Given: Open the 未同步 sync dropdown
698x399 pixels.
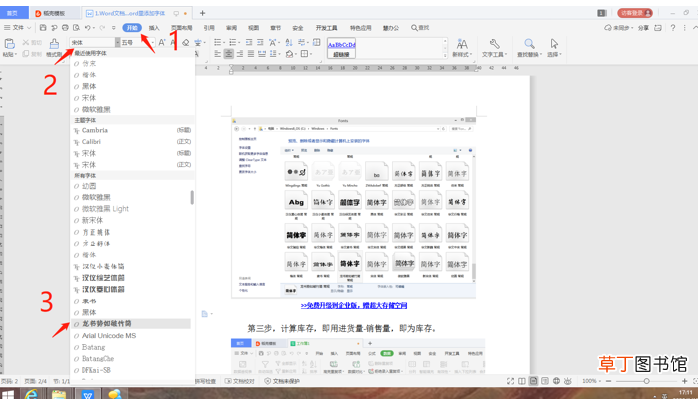Looking at the screenshot, I should pos(618,28).
